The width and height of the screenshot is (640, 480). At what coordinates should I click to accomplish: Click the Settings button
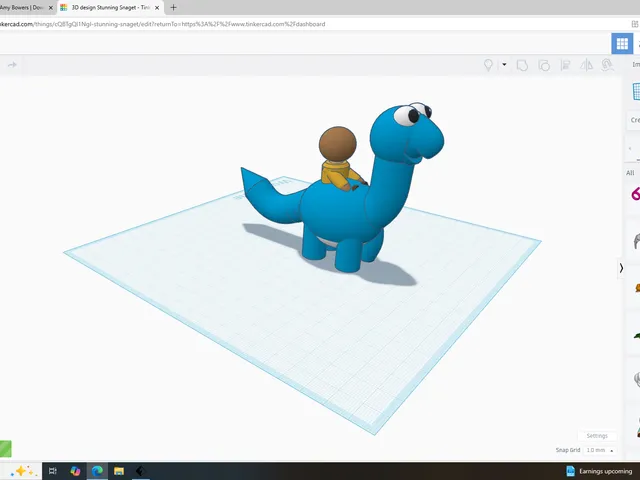pyautogui.click(x=597, y=436)
